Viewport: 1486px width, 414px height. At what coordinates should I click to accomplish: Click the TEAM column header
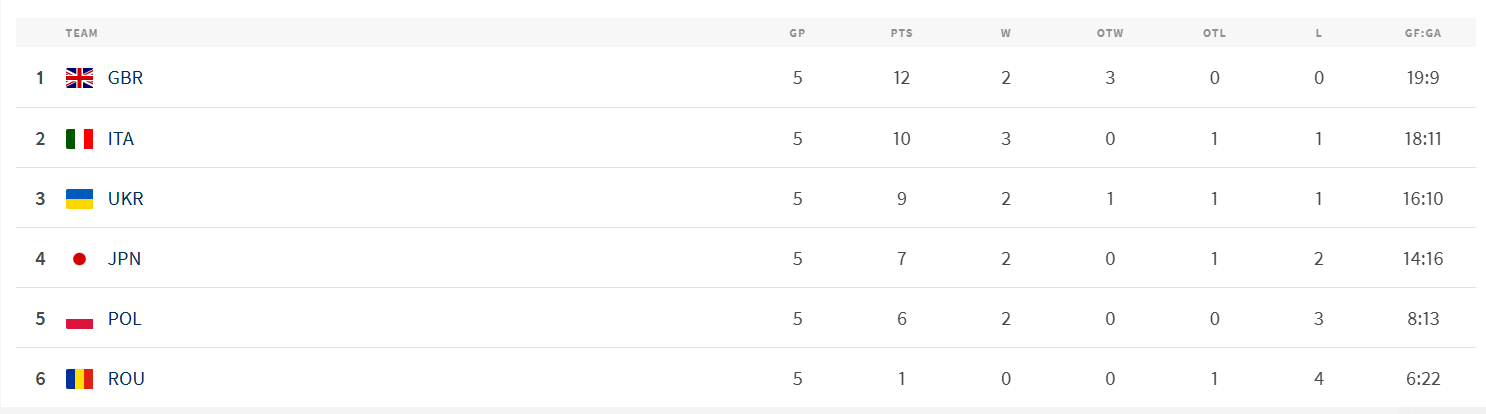point(82,33)
